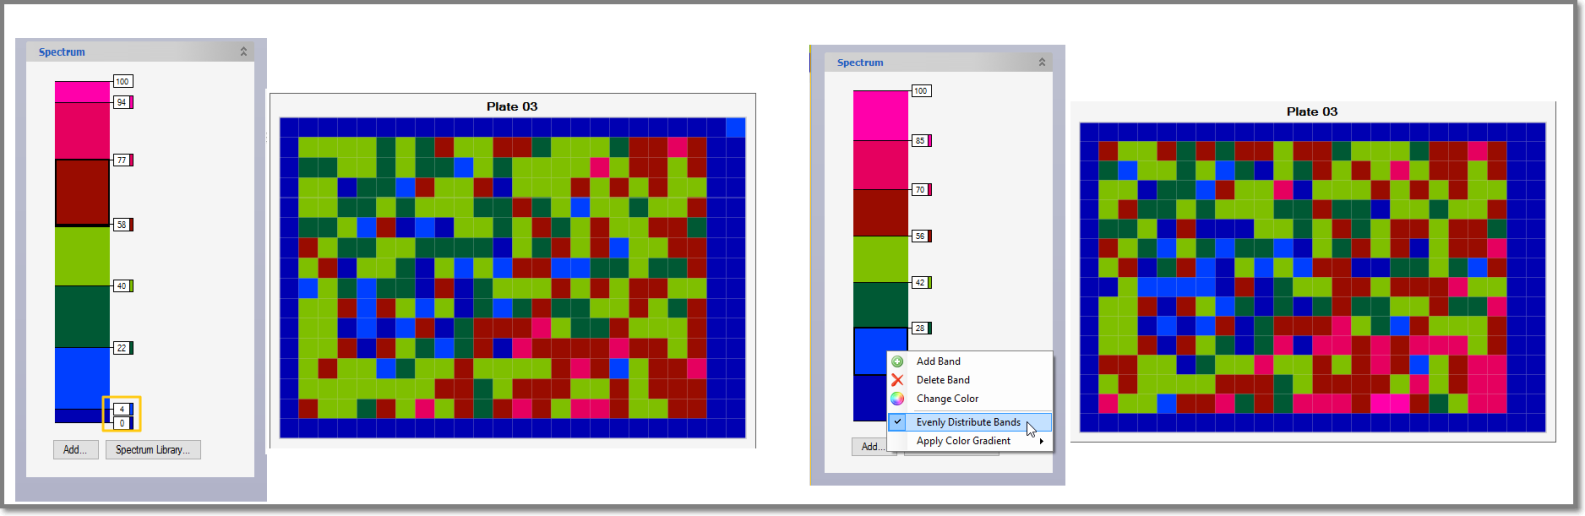Collapse the right Spectrum panel chevron

tap(1041, 62)
